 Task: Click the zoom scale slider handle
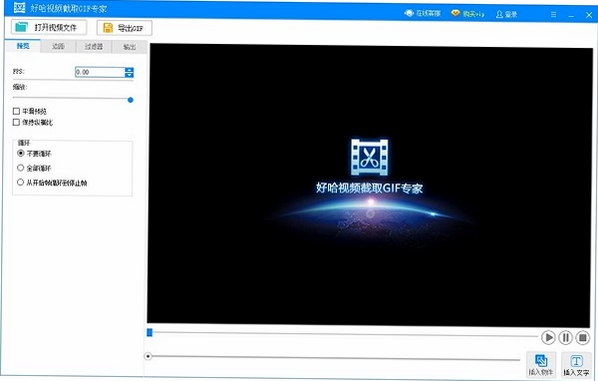click(130, 100)
